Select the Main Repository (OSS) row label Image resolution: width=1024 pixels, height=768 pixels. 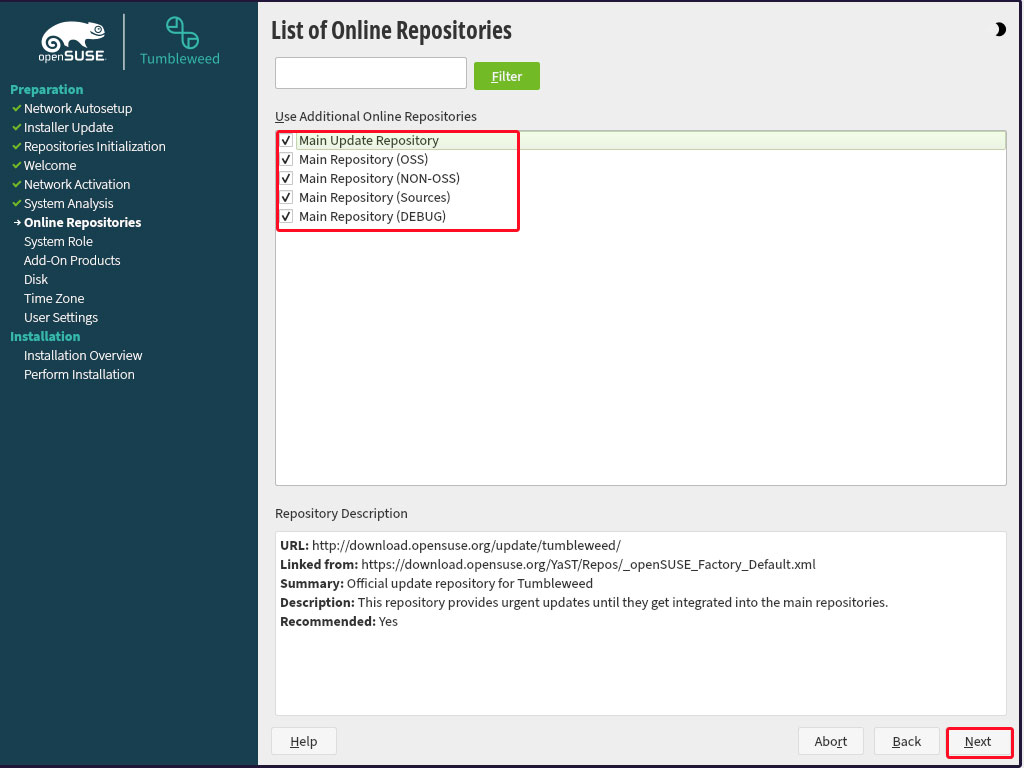tap(364, 159)
